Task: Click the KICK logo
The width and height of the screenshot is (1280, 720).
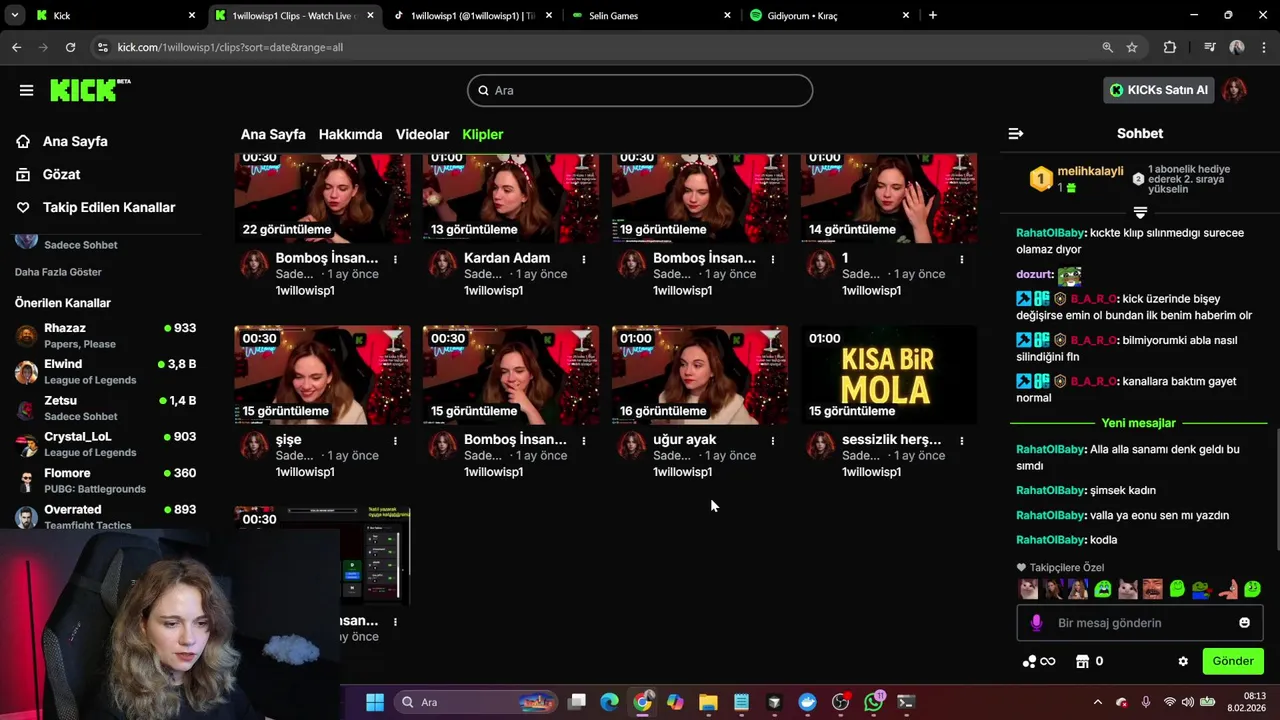Action: 90,90
